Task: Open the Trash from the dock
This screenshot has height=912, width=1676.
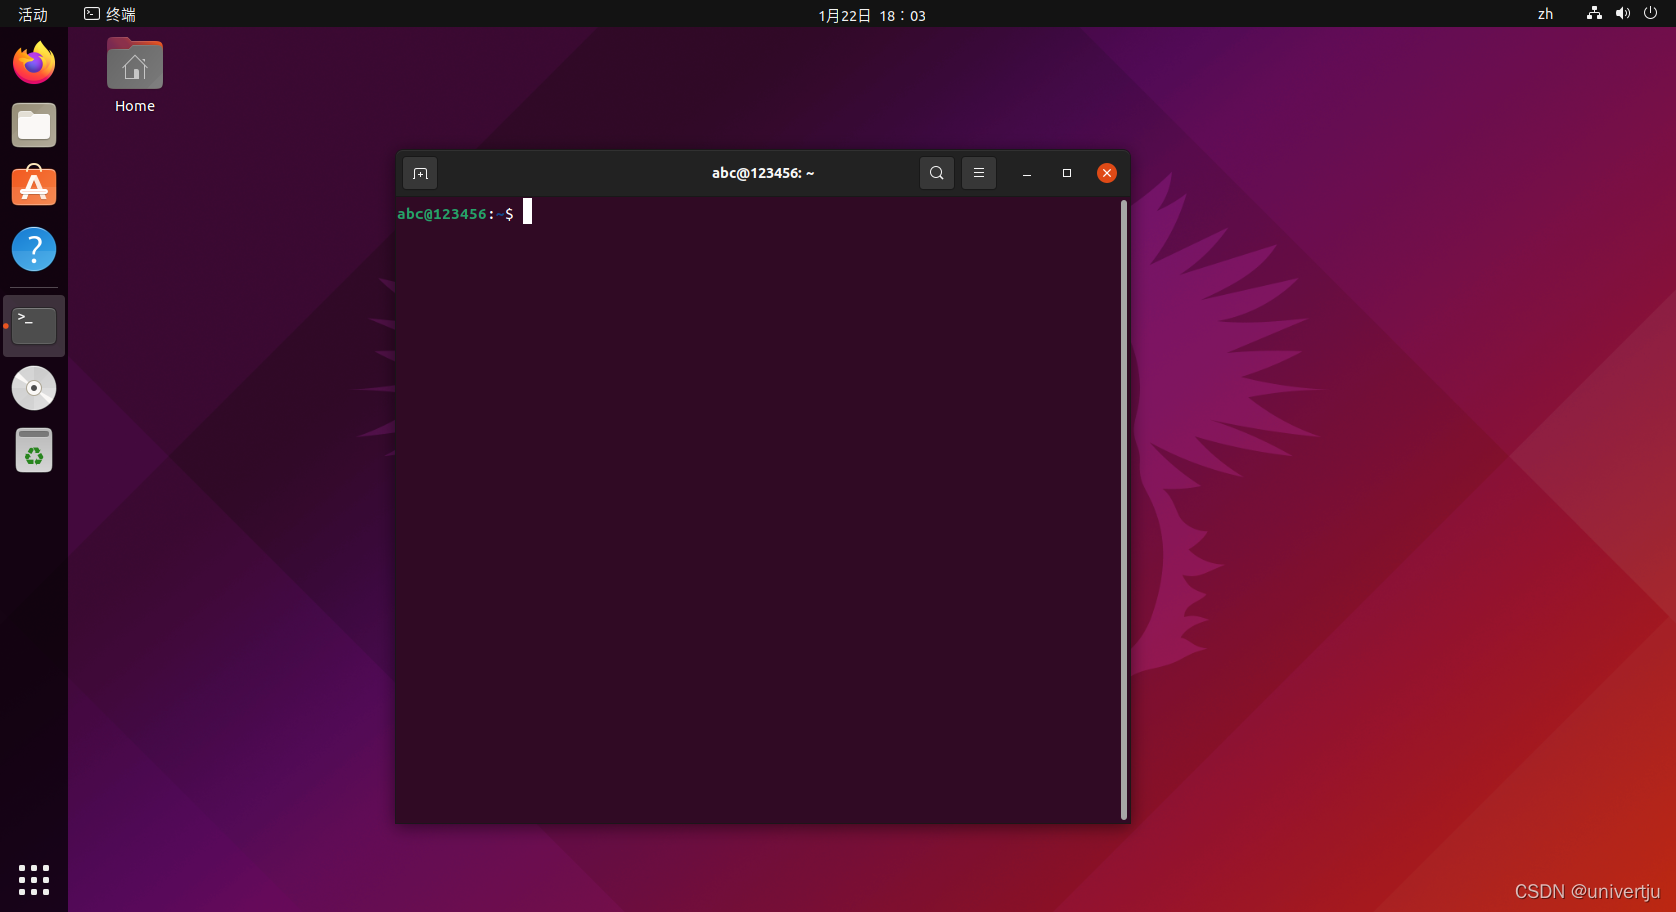Action: pyautogui.click(x=34, y=450)
